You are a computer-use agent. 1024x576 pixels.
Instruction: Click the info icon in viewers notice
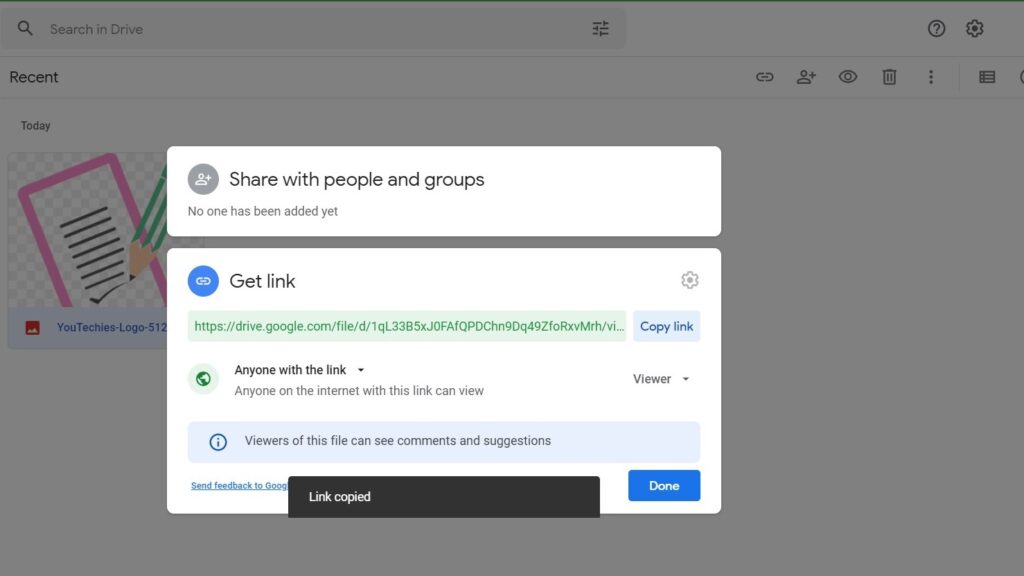pos(218,442)
